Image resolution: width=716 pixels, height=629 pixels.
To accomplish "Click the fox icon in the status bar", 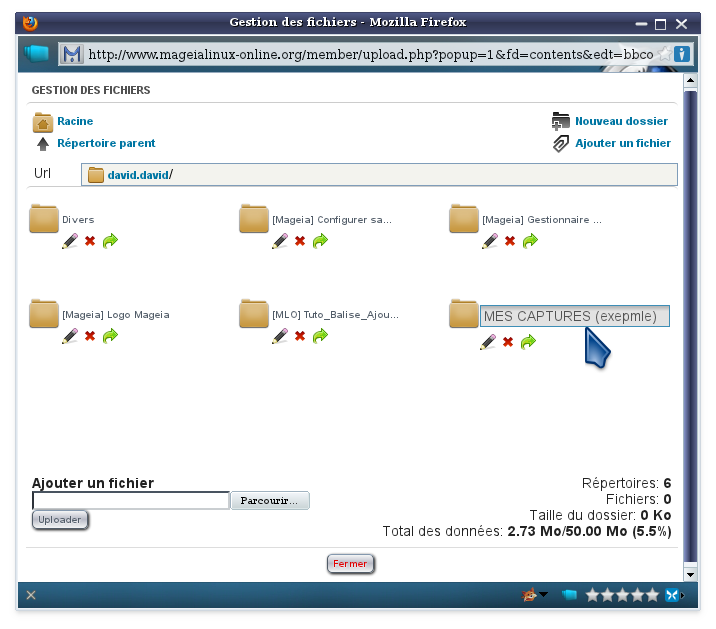I will pos(529,595).
